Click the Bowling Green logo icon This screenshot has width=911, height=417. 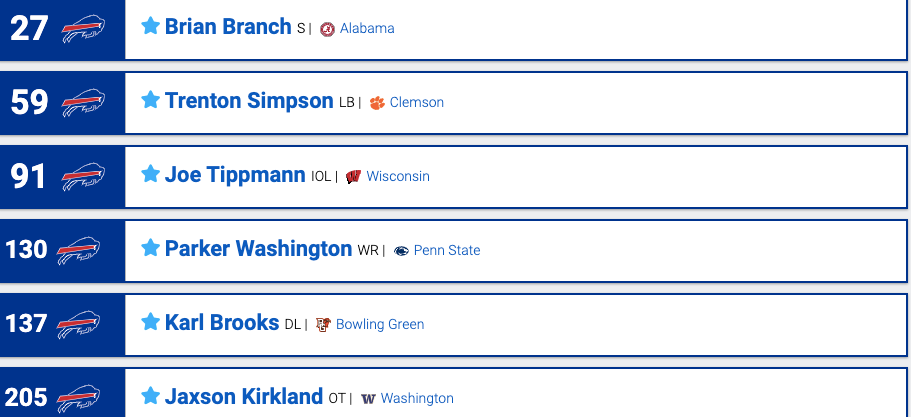pyautogui.click(x=323, y=325)
